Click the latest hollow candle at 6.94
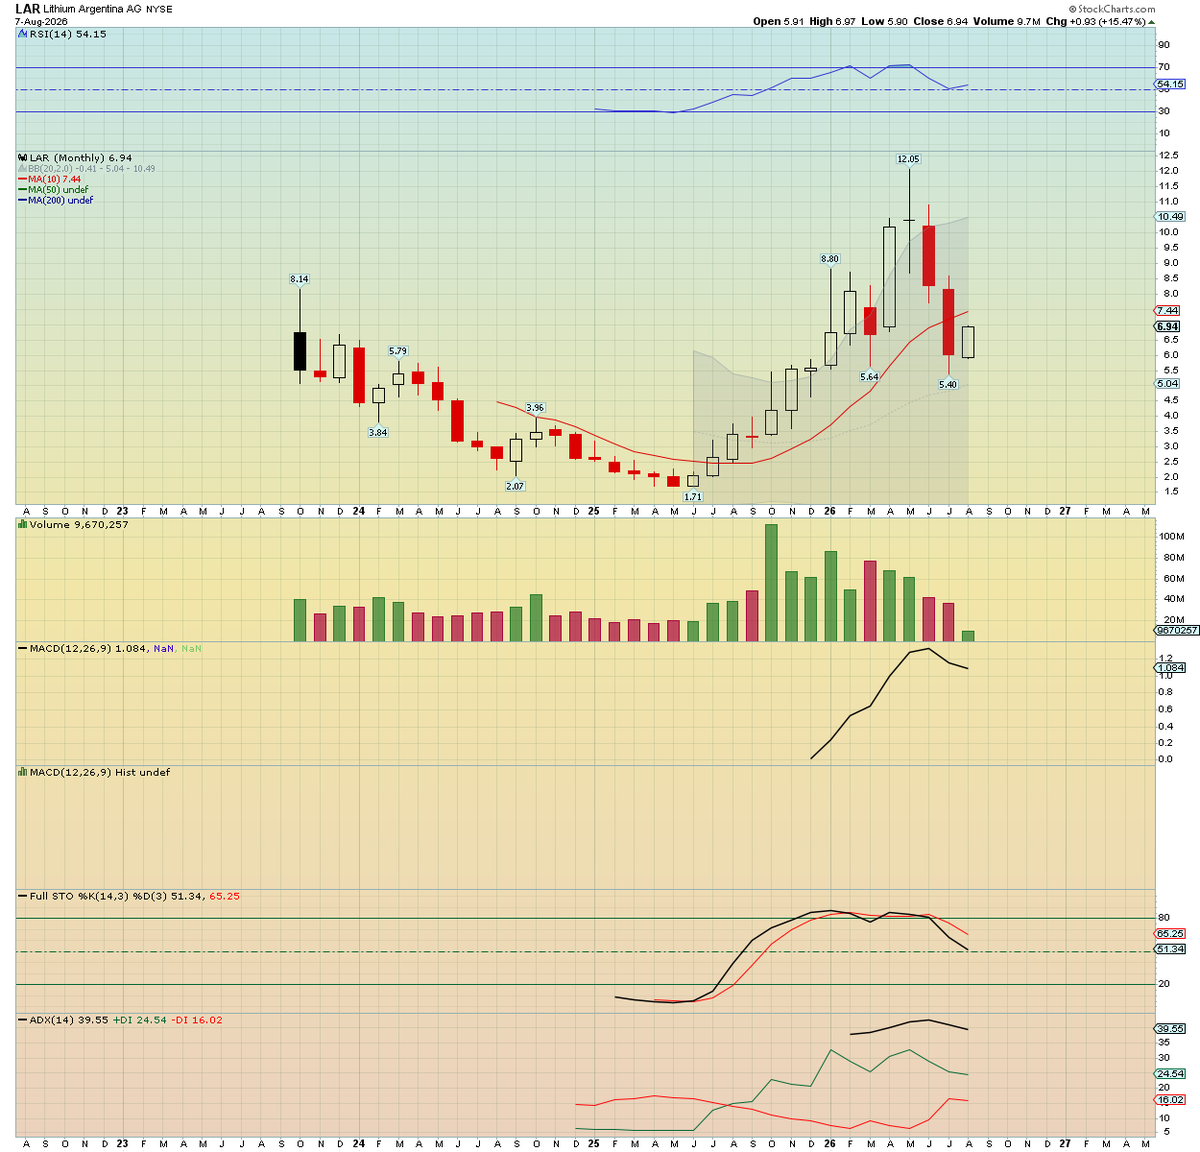The height and width of the screenshot is (1152, 1200). [968, 342]
